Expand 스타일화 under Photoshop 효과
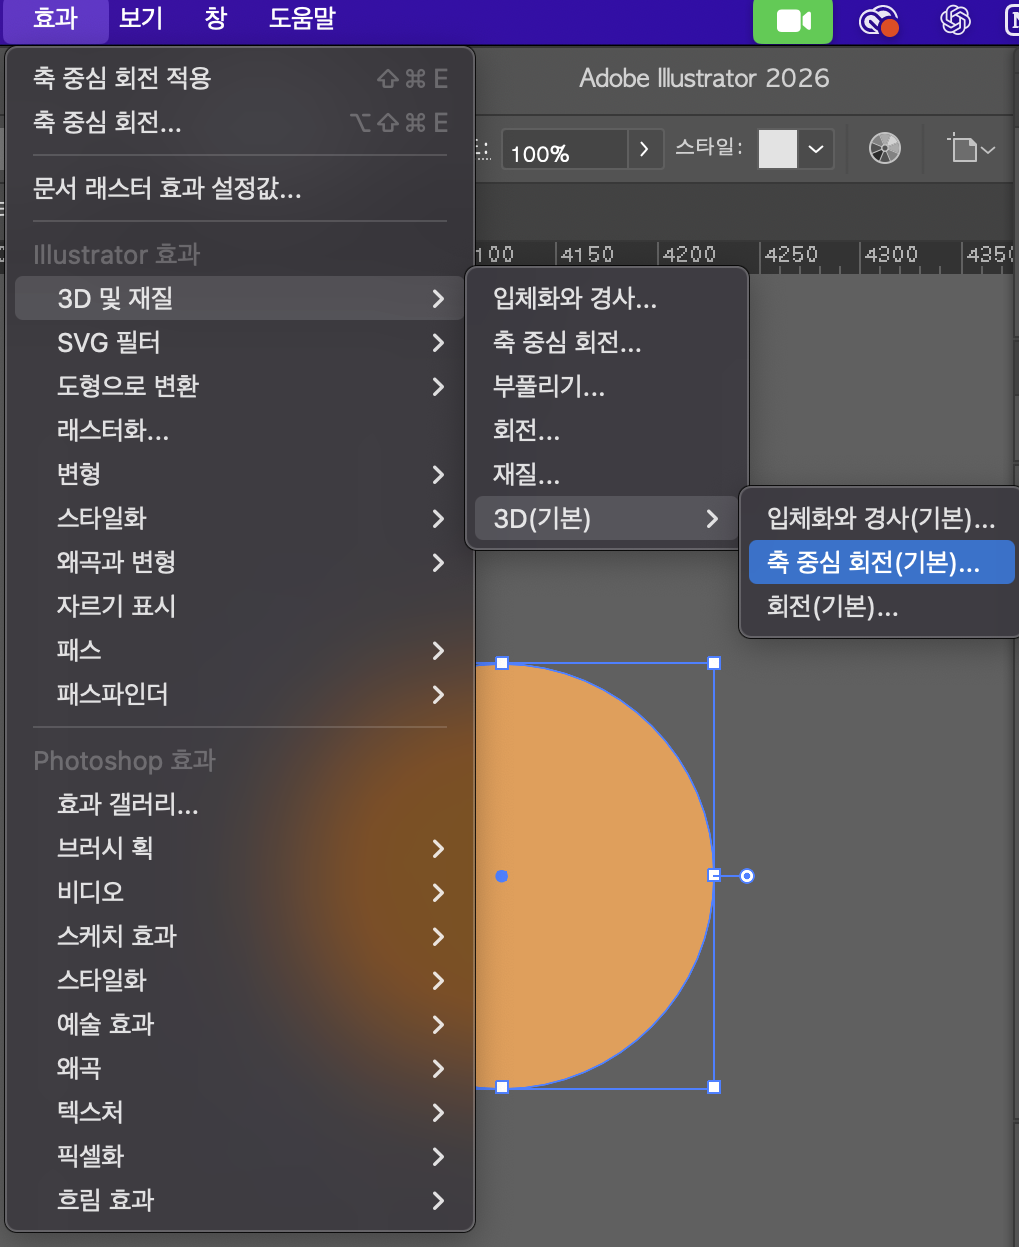Image resolution: width=1019 pixels, height=1247 pixels. (240, 980)
